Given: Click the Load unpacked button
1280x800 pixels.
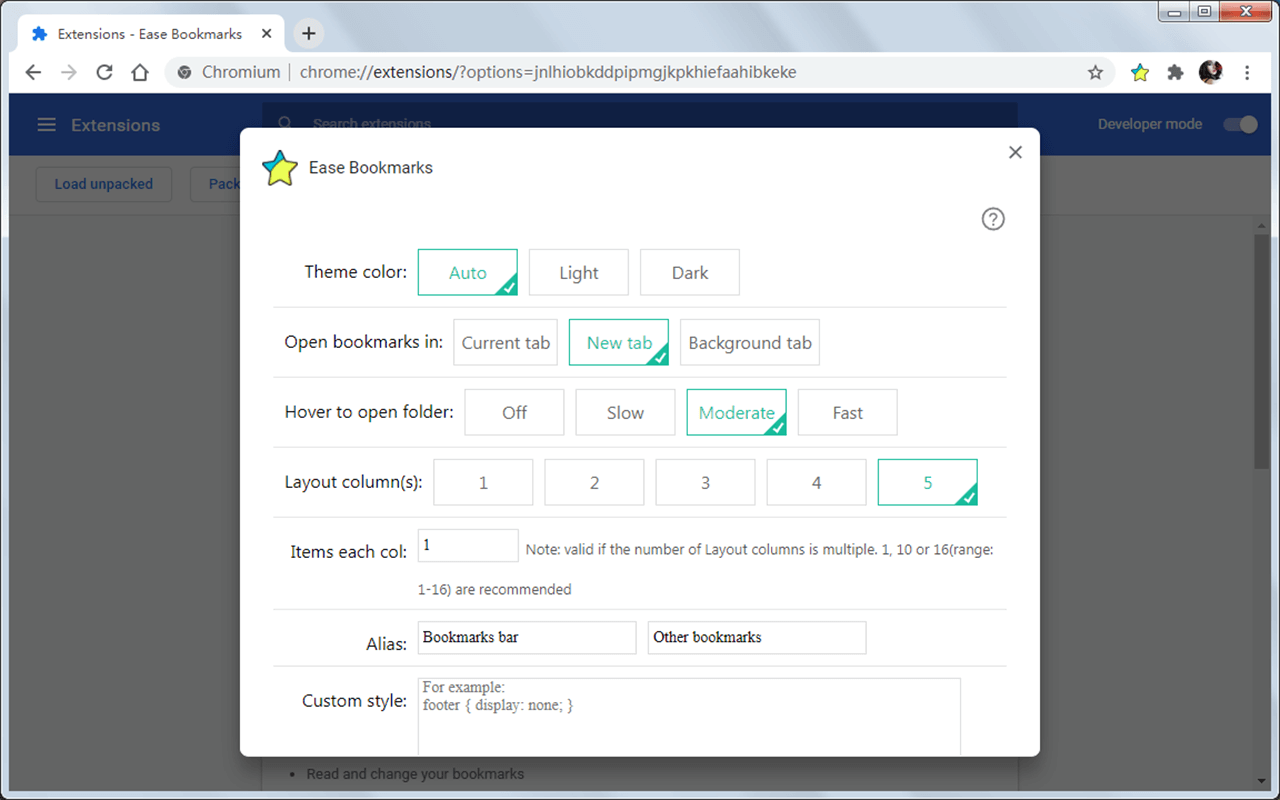Looking at the screenshot, I should point(104,184).
